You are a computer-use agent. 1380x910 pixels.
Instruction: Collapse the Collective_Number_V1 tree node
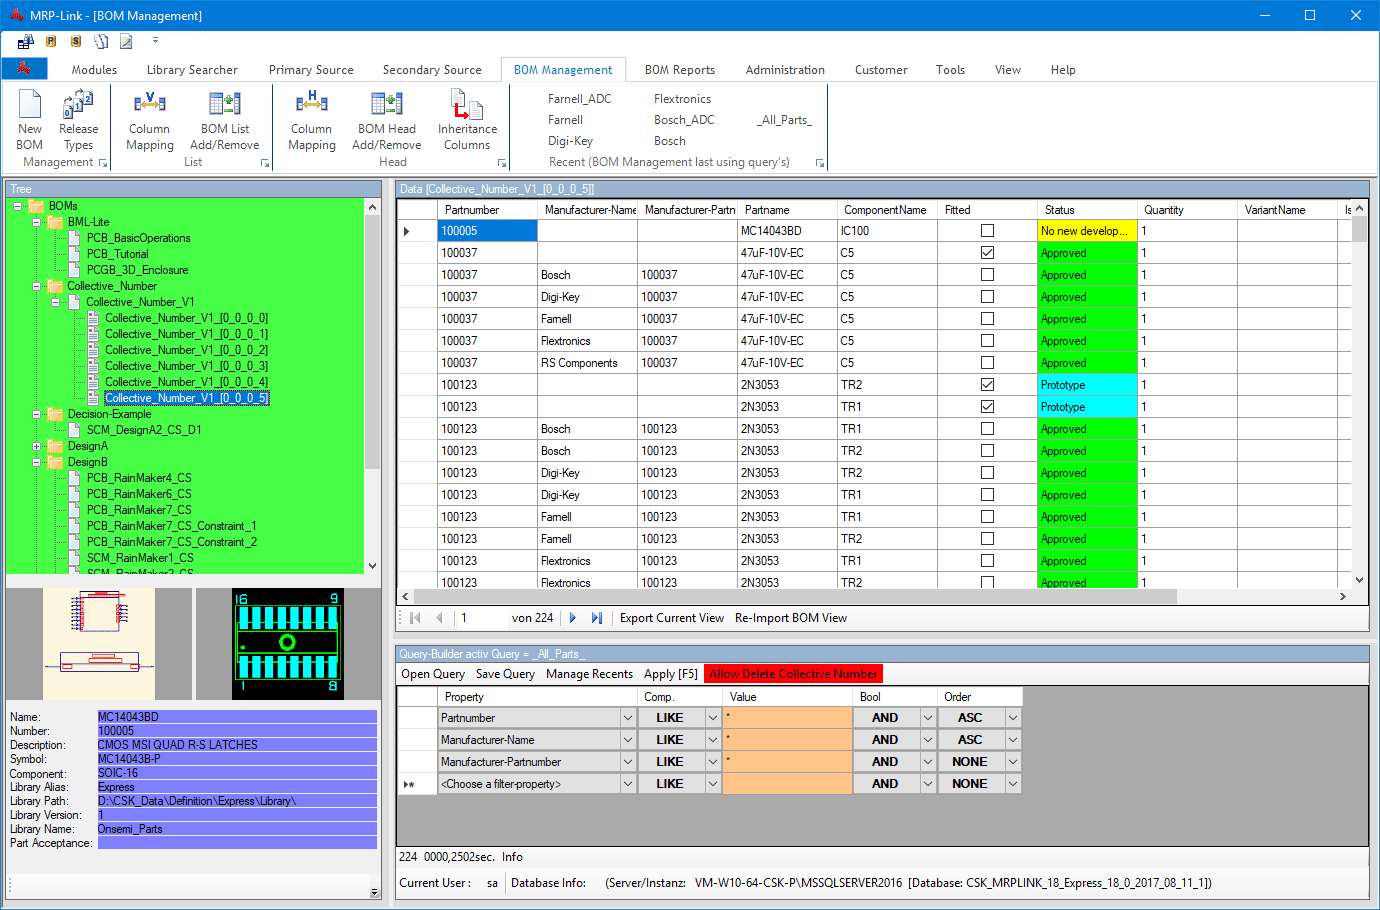coord(55,302)
